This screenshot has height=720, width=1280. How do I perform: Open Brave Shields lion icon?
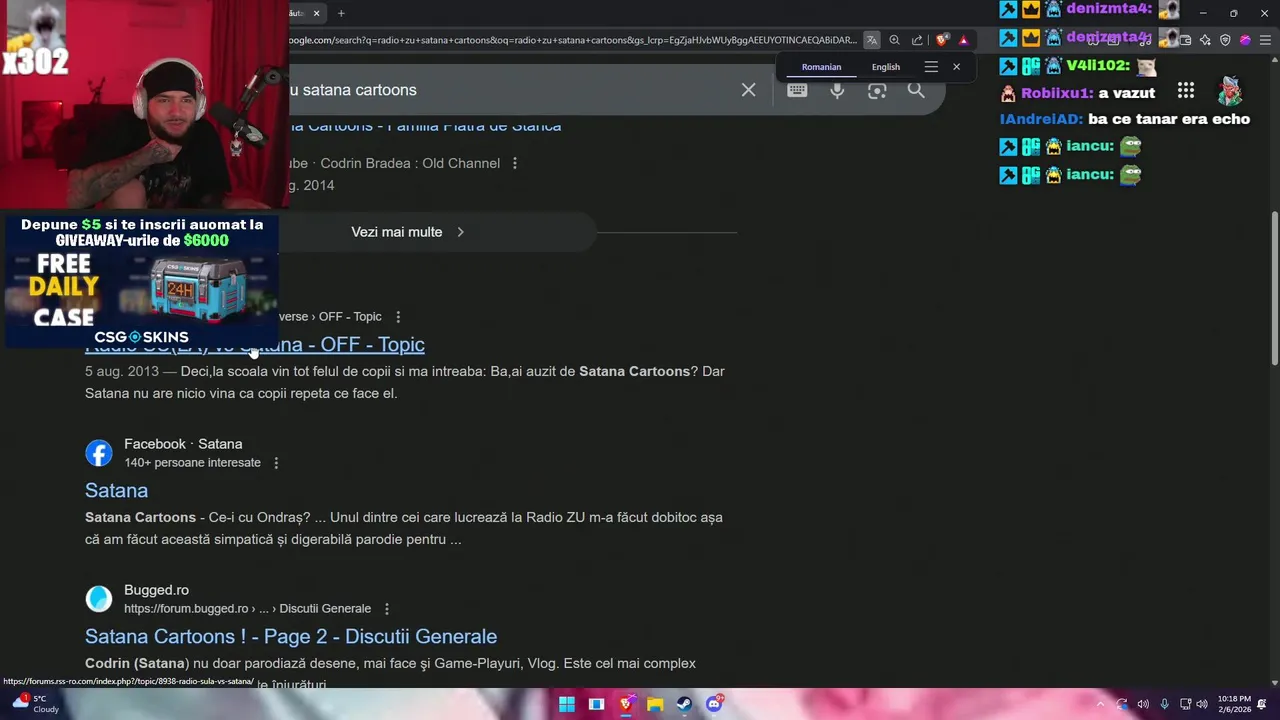(x=942, y=40)
